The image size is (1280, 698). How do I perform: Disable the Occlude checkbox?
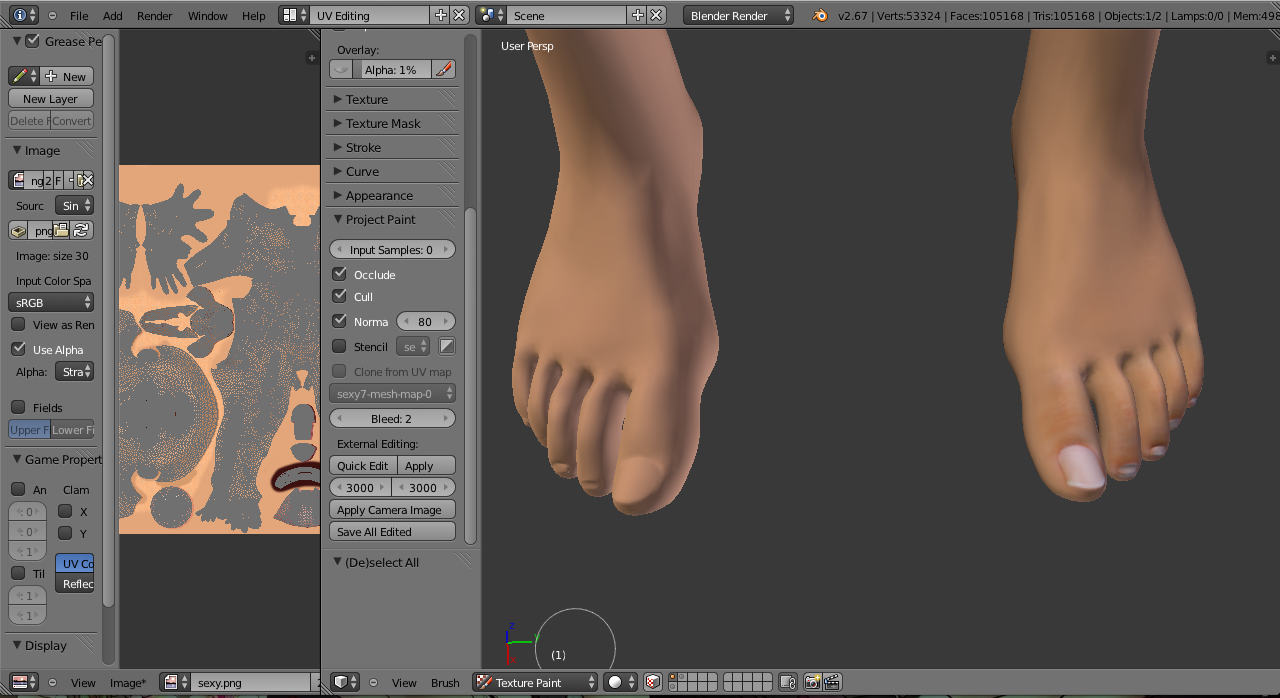point(340,274)
